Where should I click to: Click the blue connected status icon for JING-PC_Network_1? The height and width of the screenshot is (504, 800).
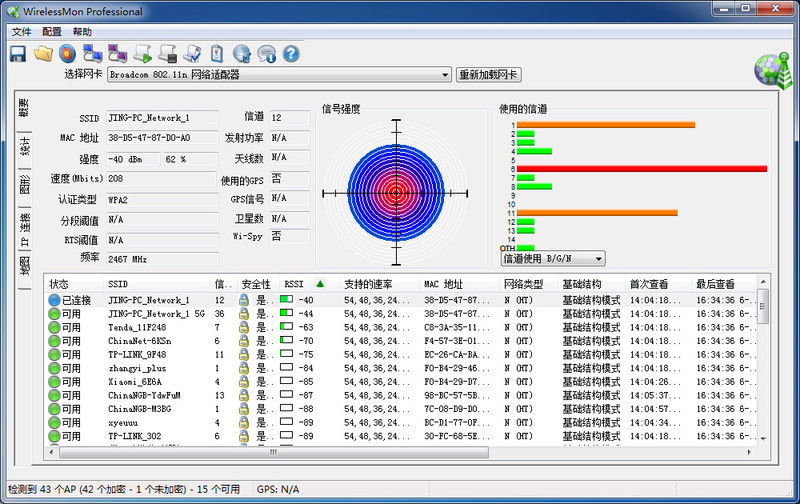pyautogui.click(x=54, y=300)
